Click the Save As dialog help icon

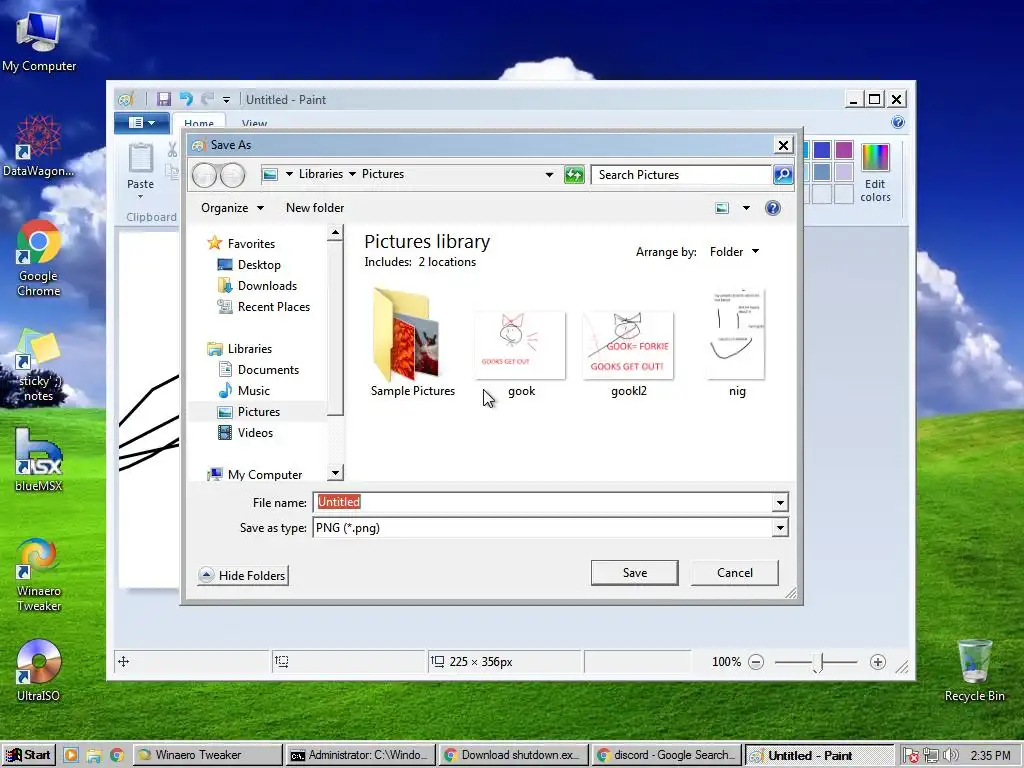coord(773,208)
